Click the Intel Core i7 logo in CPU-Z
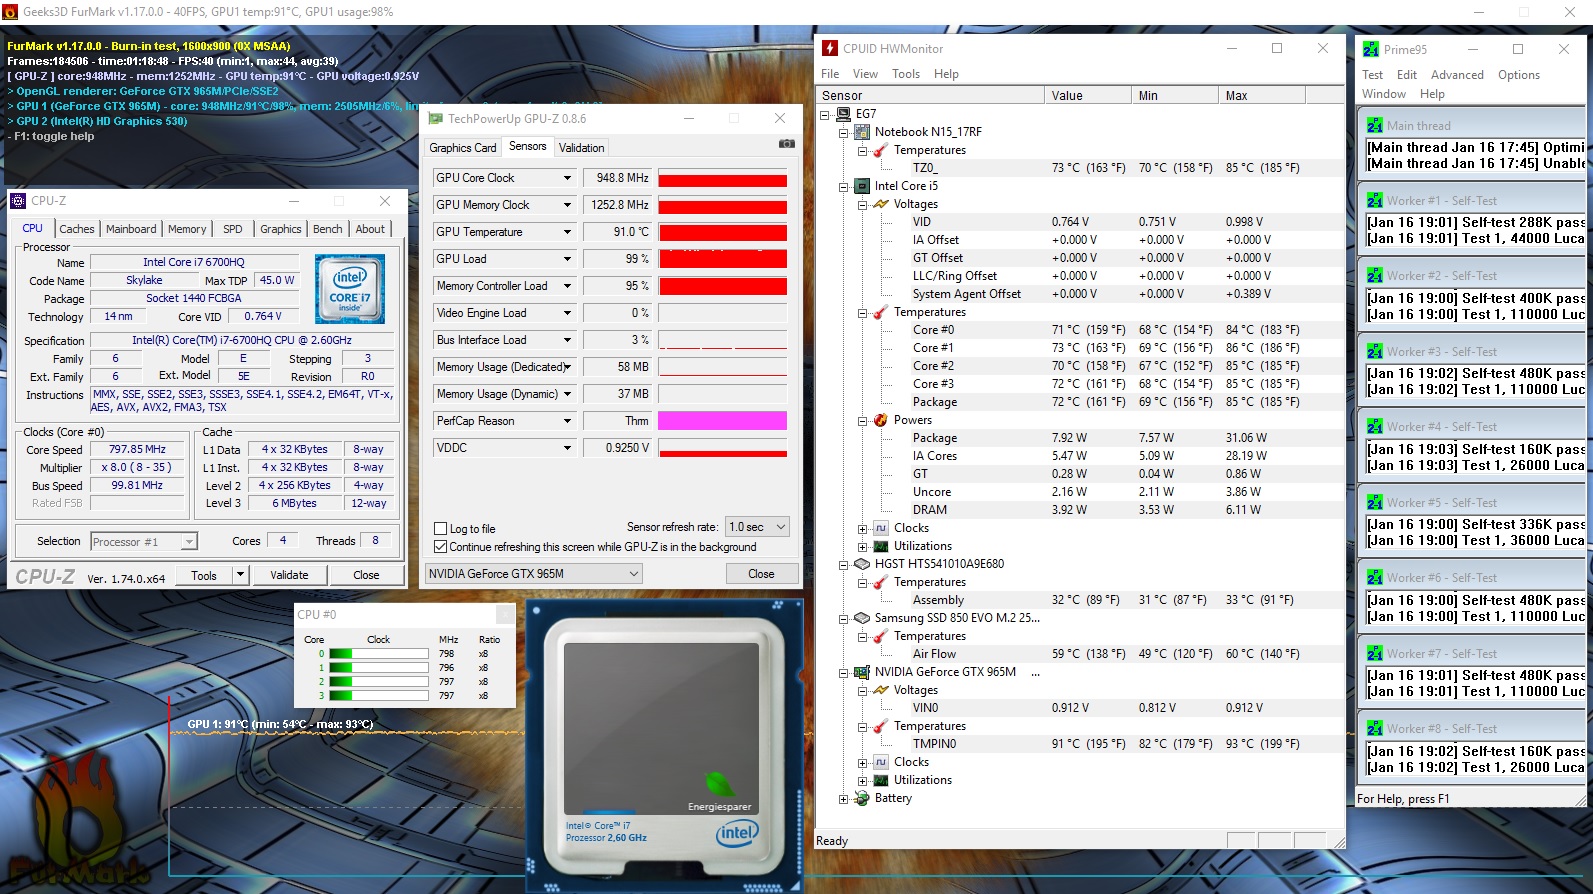The width and height of the screenshot is (1593, 894). (350, 288)
